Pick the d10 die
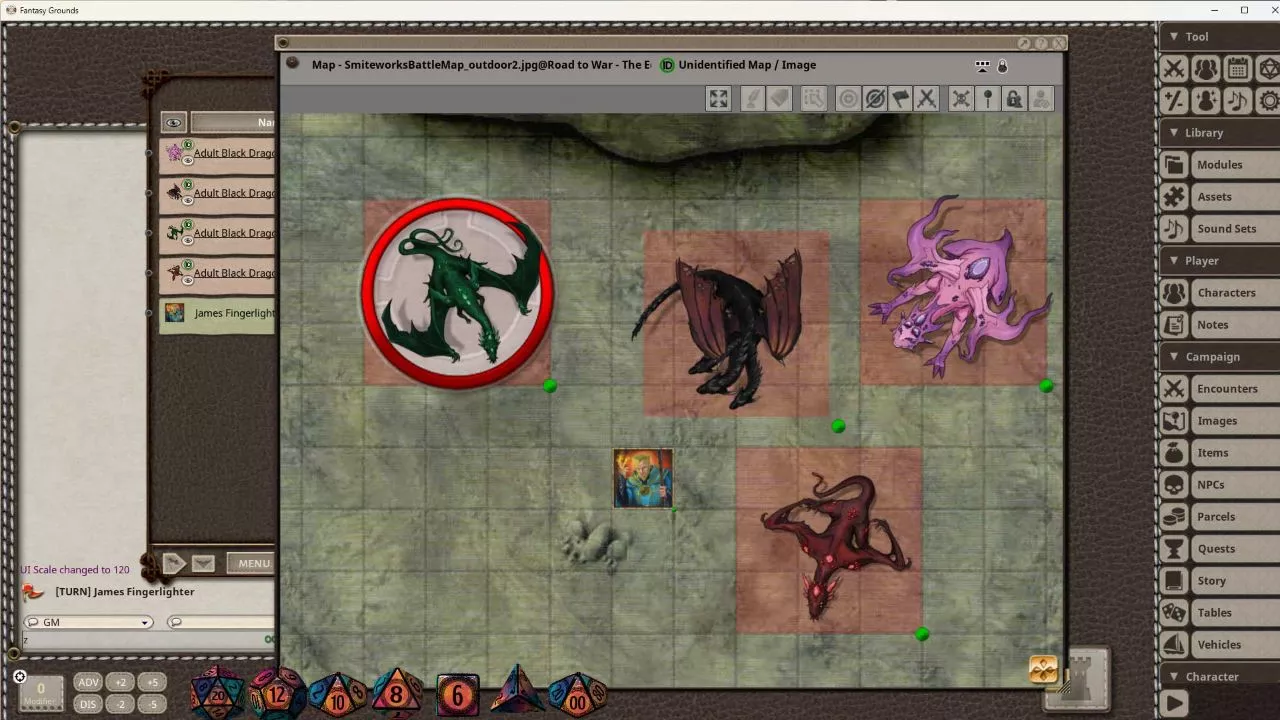 (x=337, y=694)
